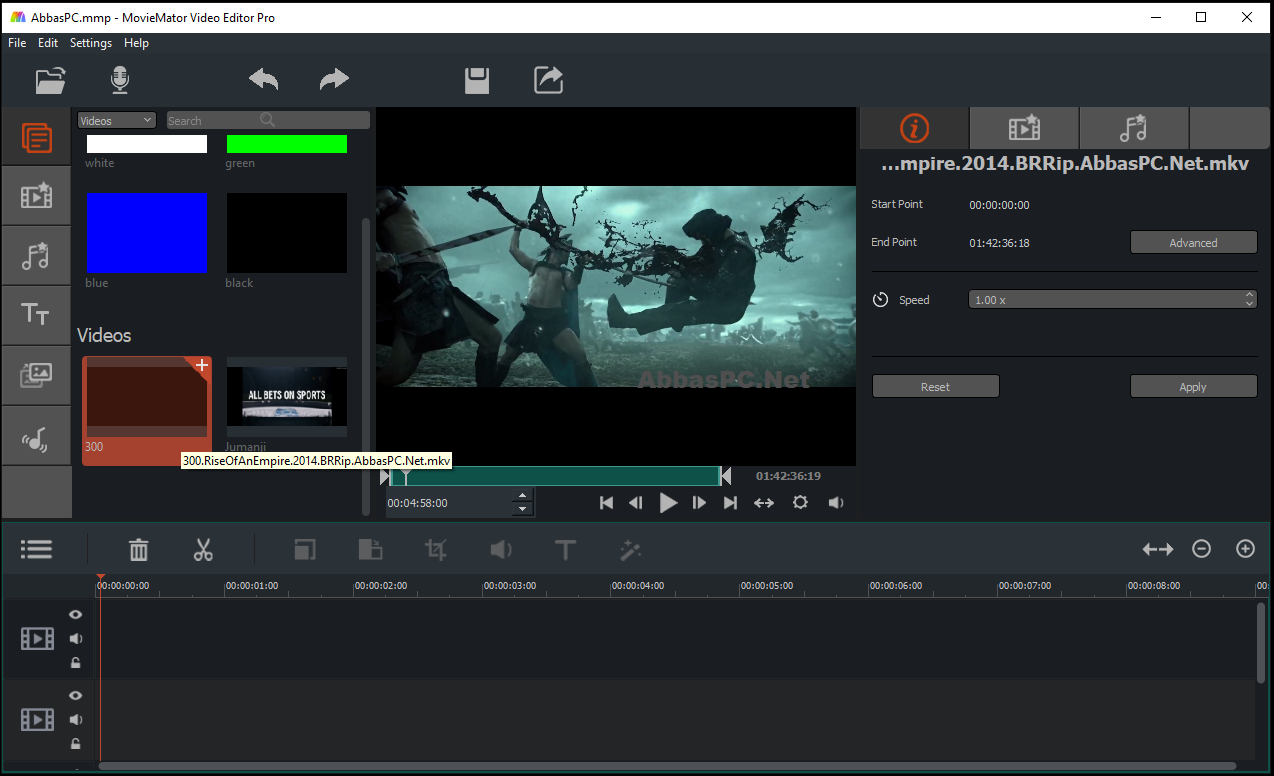Open the Media library sidebar panel

coord(36,137)
